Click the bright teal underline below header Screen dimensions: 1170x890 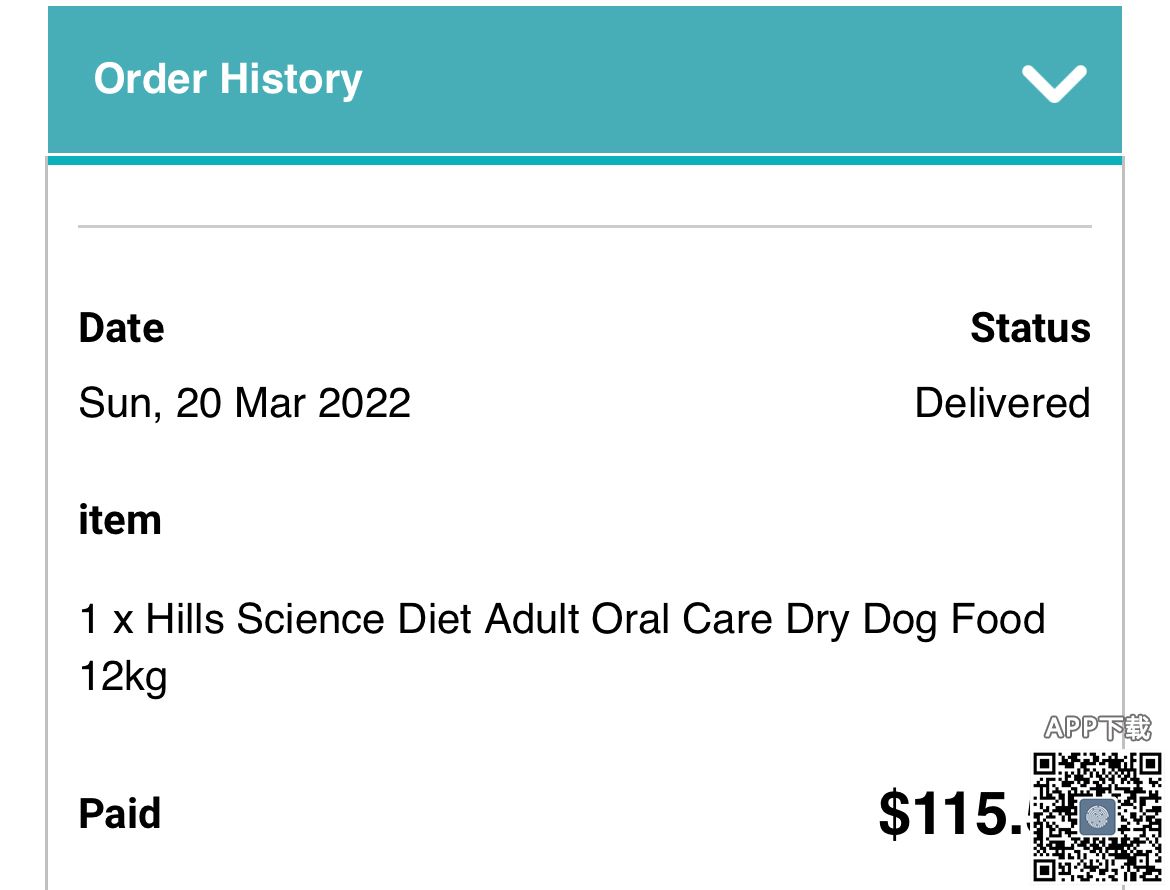coord(585,160)
